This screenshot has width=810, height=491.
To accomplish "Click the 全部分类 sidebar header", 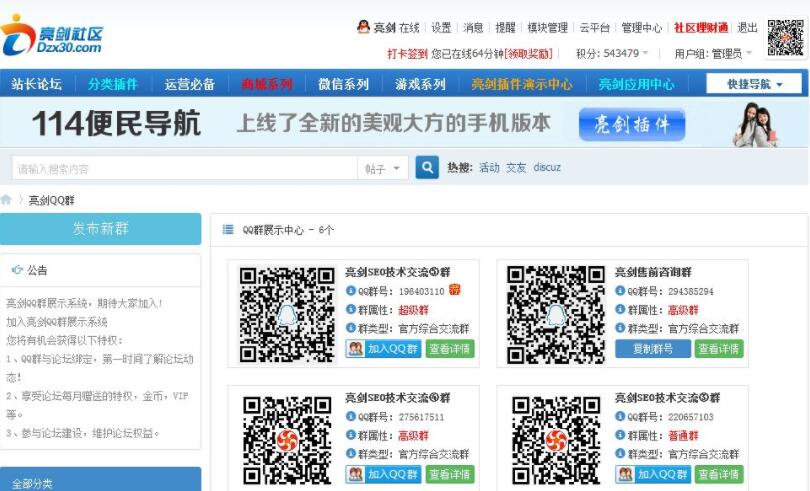I will tap(100, 479).
